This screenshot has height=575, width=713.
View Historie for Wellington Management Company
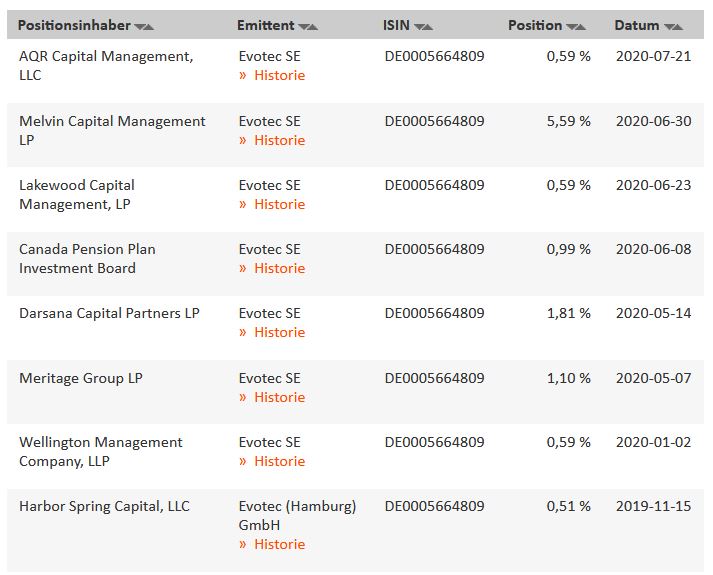coord(278,462)
